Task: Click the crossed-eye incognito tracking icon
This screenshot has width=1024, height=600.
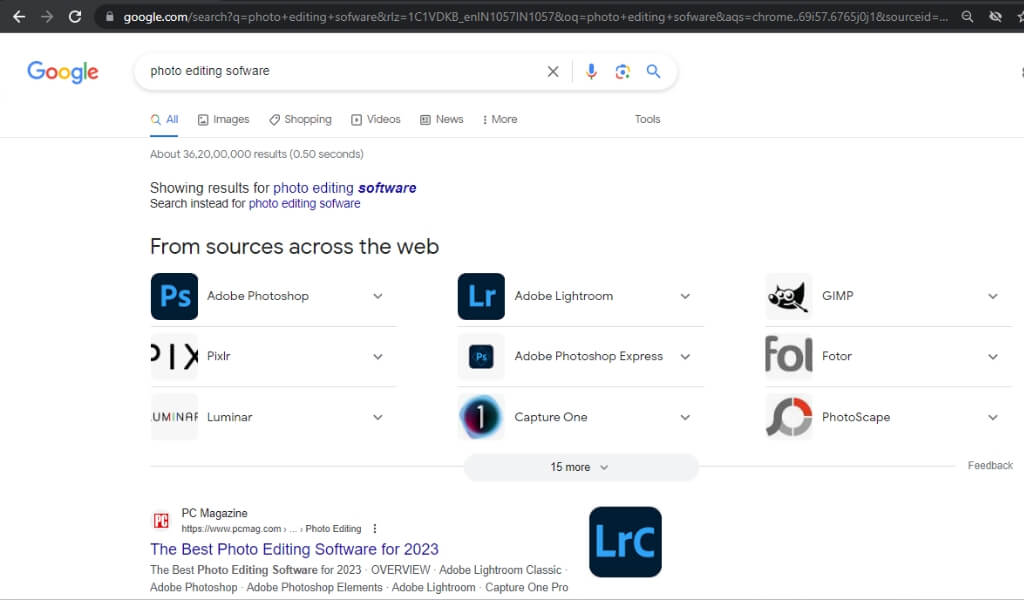Action: (x=995, y=16)
